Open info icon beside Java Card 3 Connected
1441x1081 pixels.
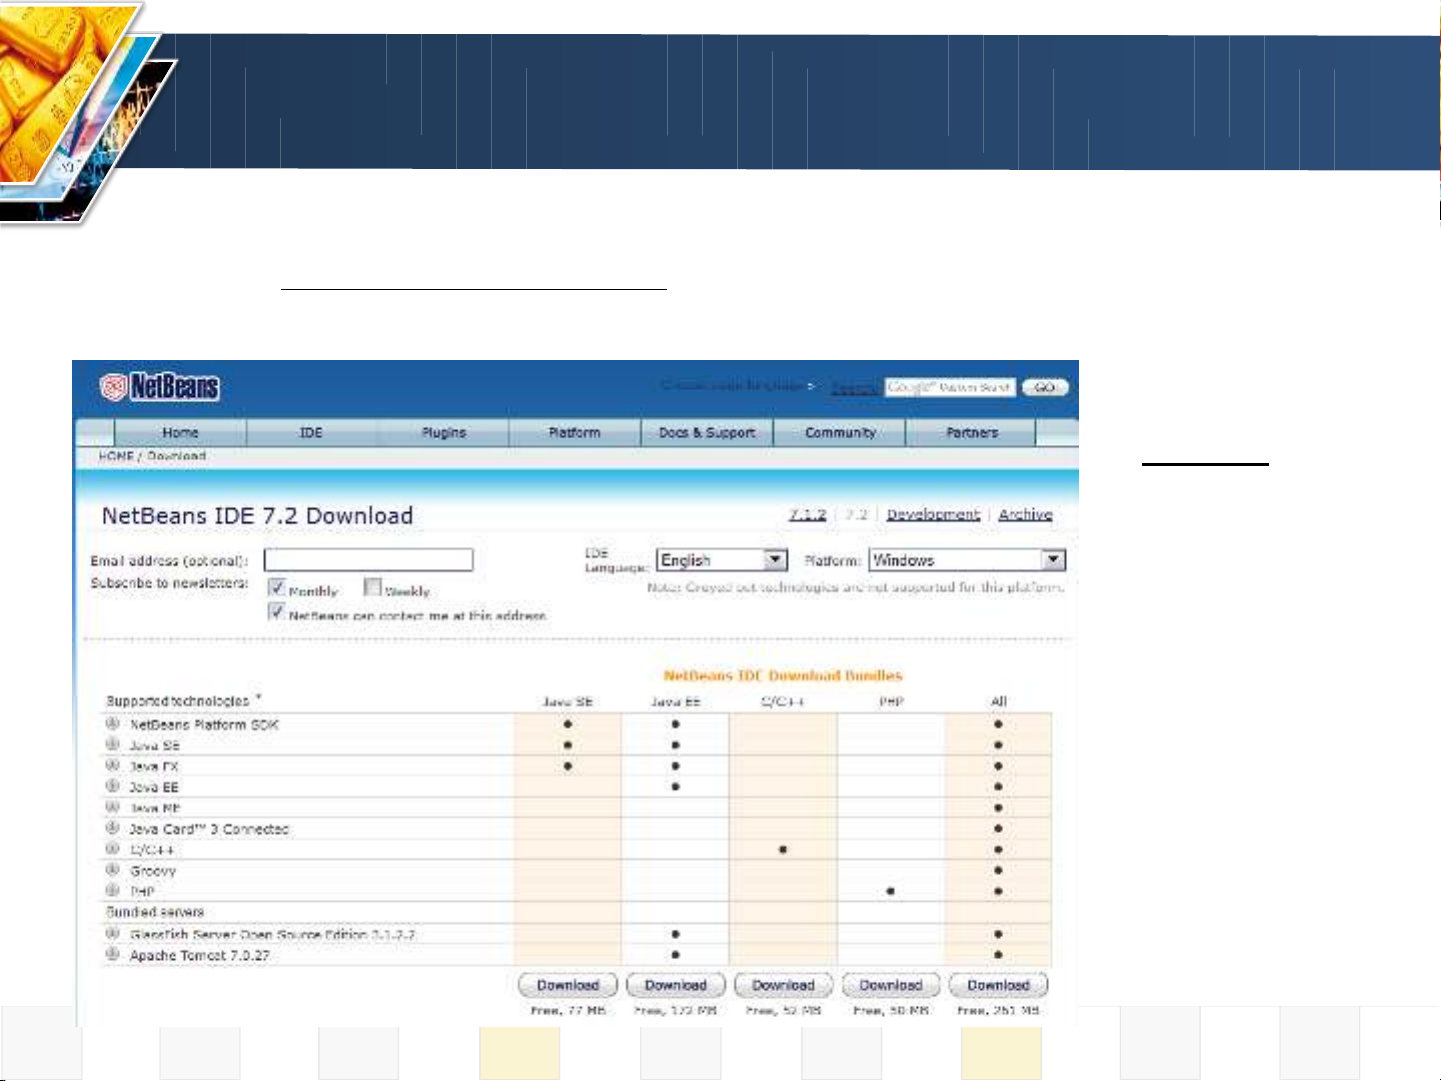[113, 828]
